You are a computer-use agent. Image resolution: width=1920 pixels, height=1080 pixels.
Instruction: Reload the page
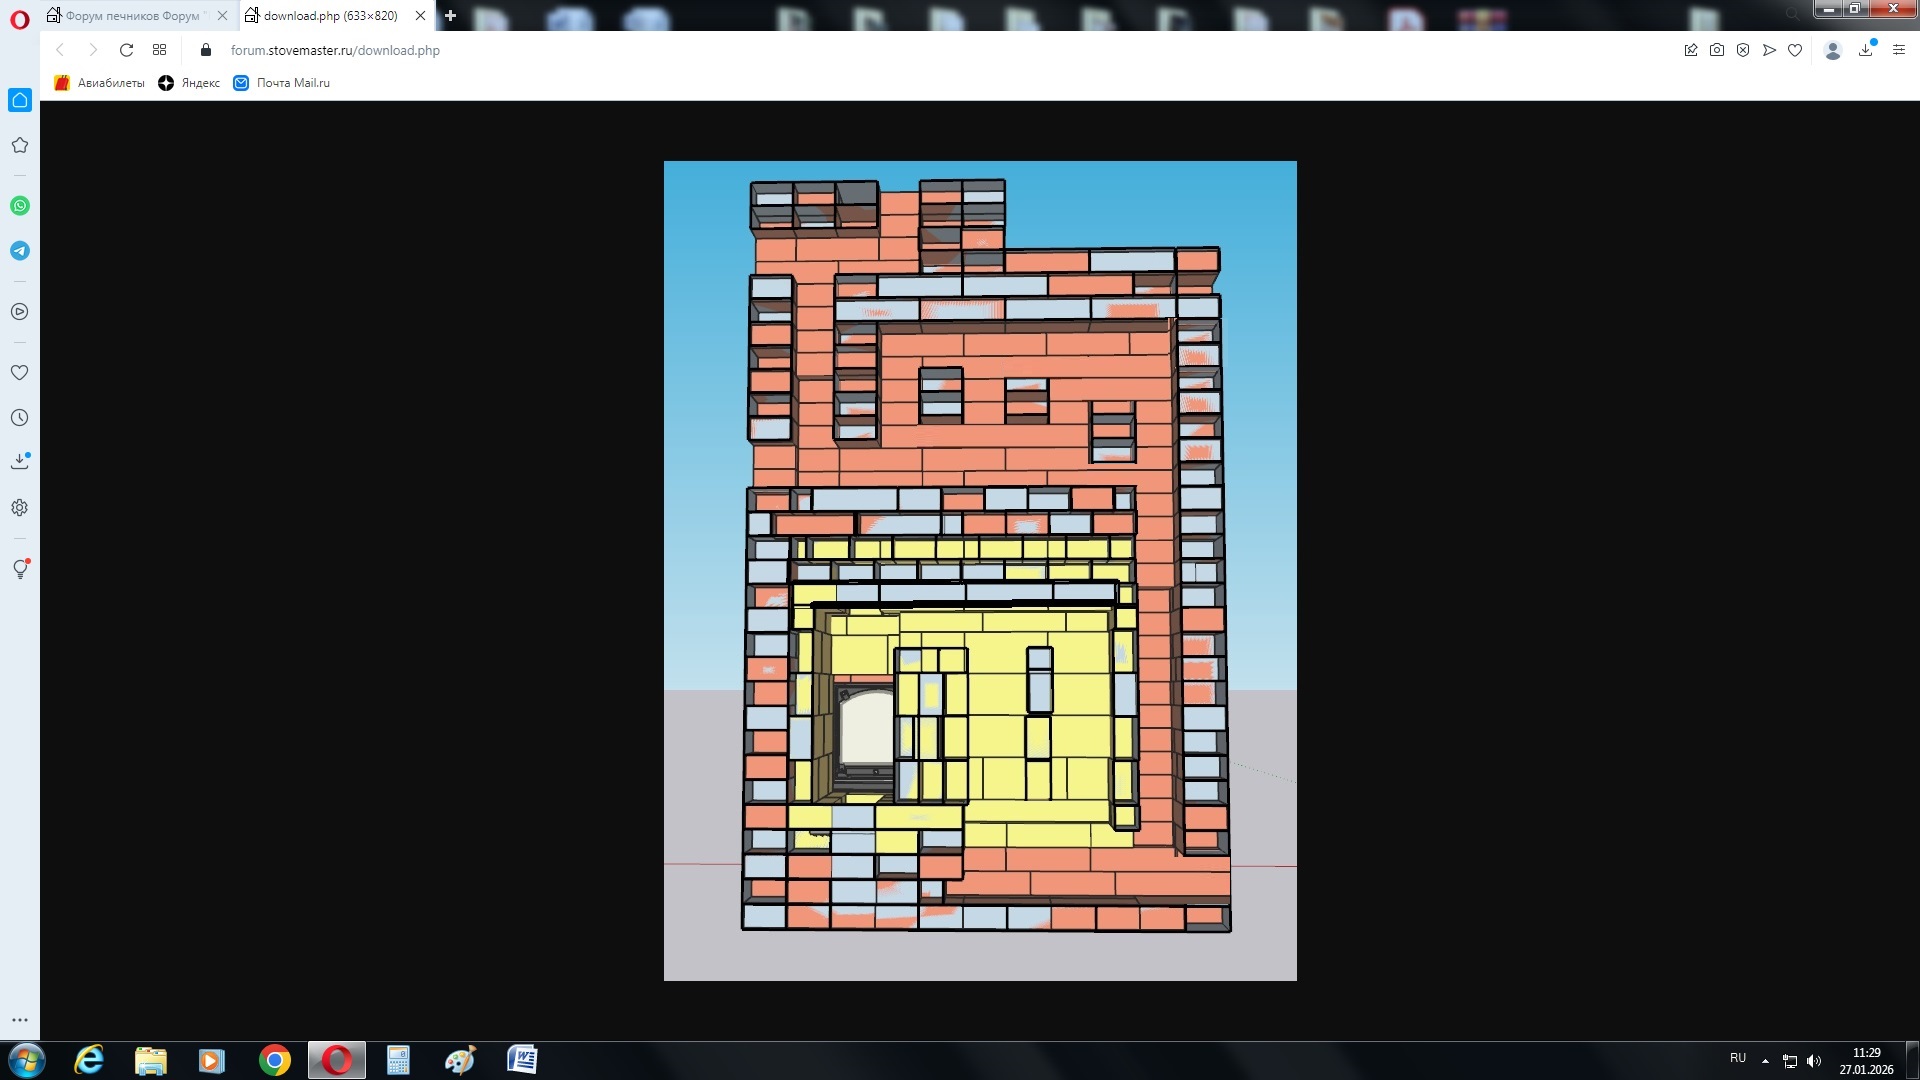pos(126,50)
